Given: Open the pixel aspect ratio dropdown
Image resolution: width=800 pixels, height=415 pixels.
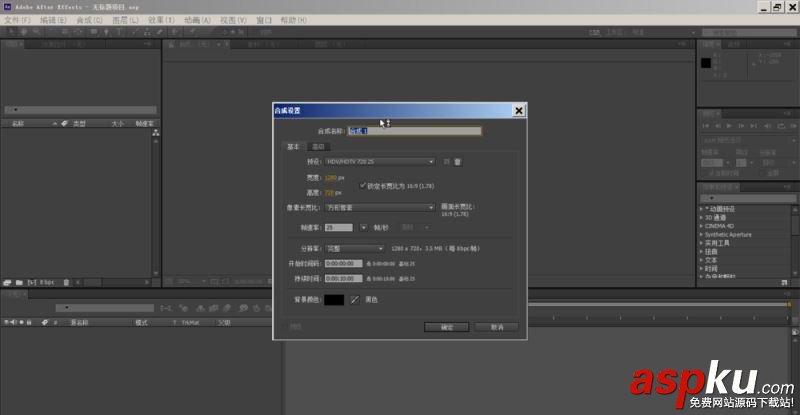Looking at the screenshot, I should [x=380, y=208].
